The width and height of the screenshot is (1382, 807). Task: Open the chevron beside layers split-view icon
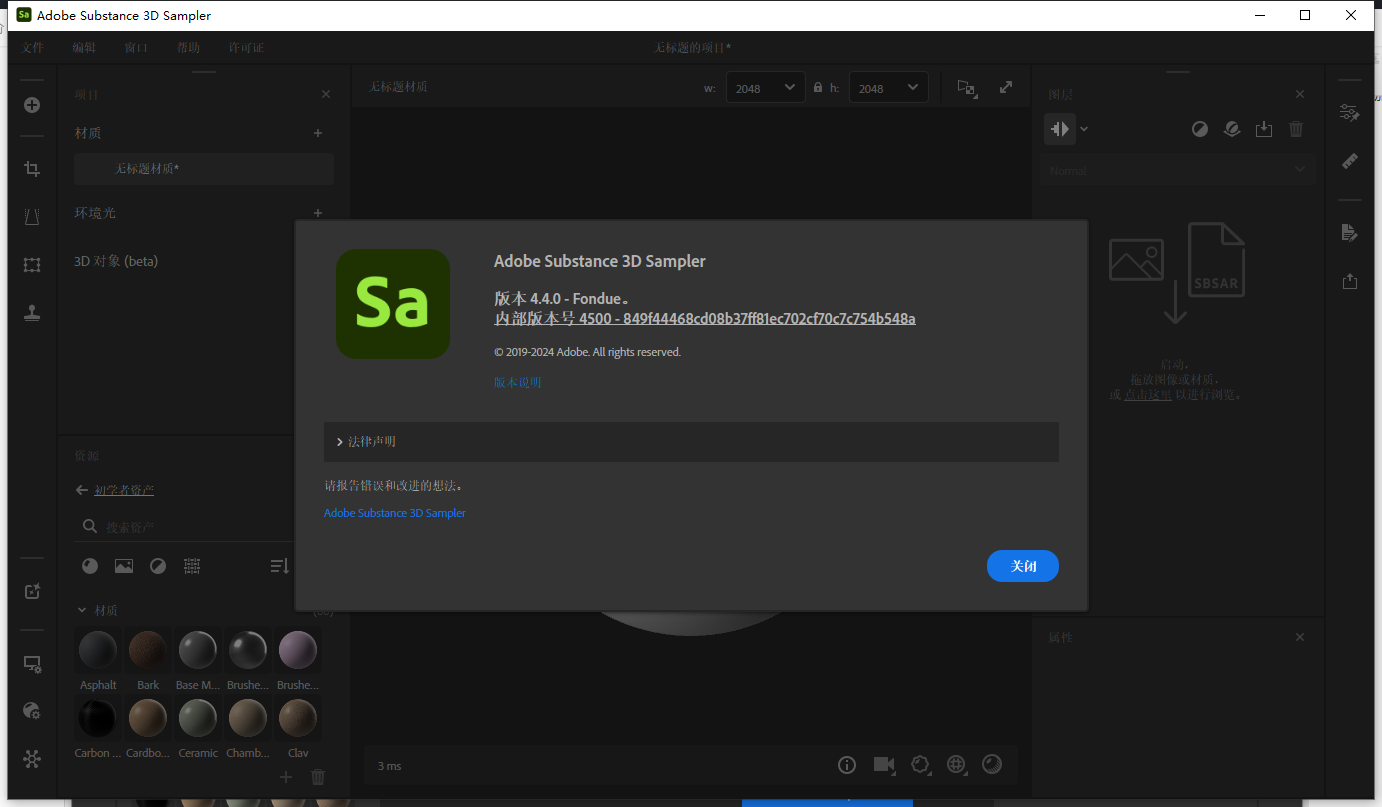pos(1084,129)
